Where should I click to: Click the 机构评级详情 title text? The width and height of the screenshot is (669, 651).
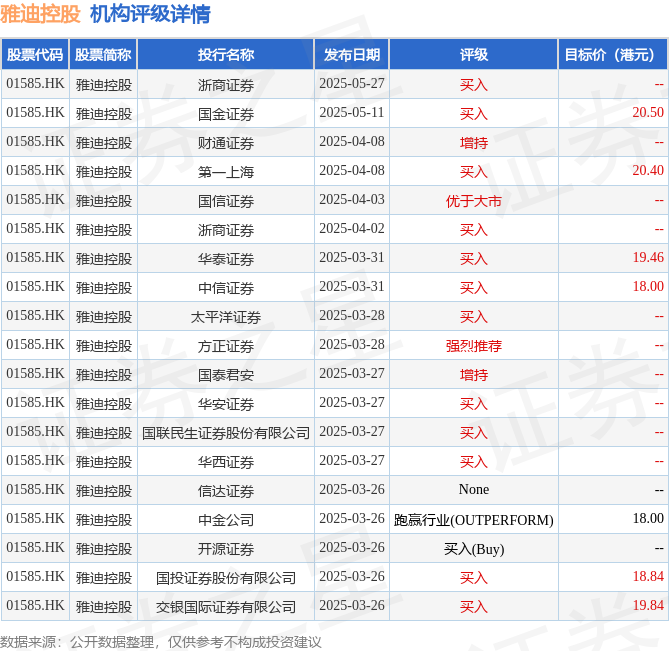pos(150,14)
